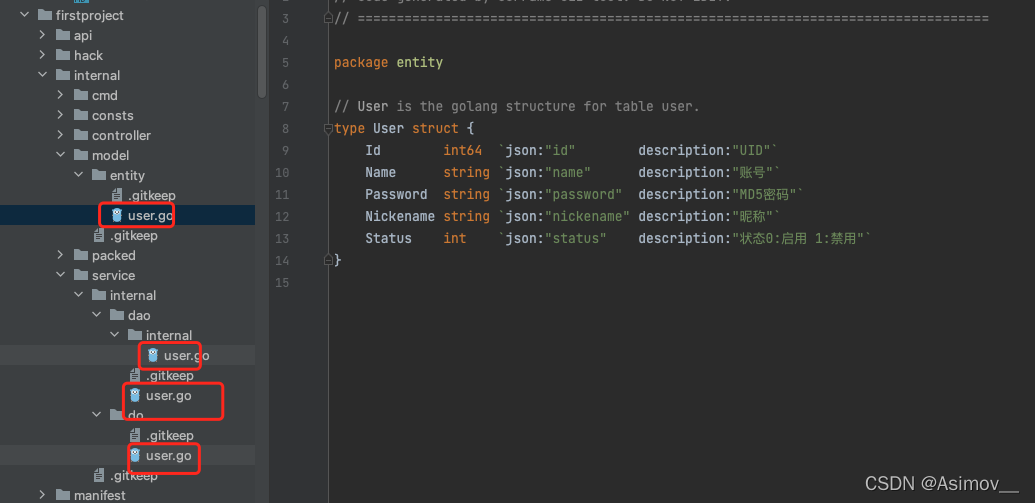Click the firstproject folder icon
1035x503 pixels.
pyautogui.click(x=45, y=15)
